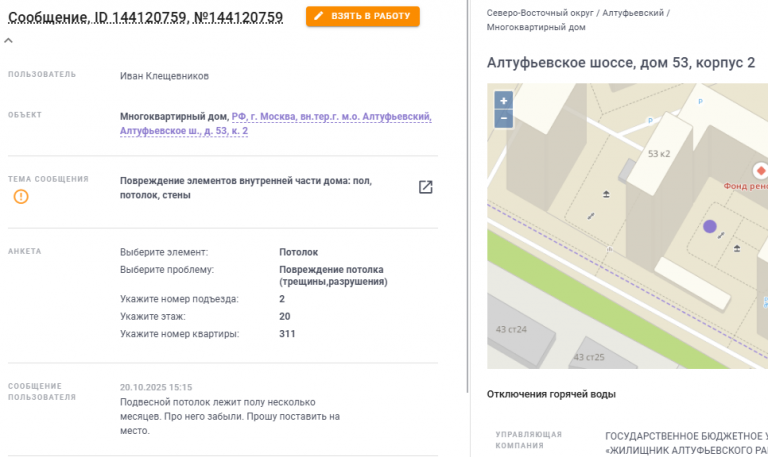Screen dimensions: 768x457
Task: Open the theme in a new window icon
Action: click(x=425, y=187)
